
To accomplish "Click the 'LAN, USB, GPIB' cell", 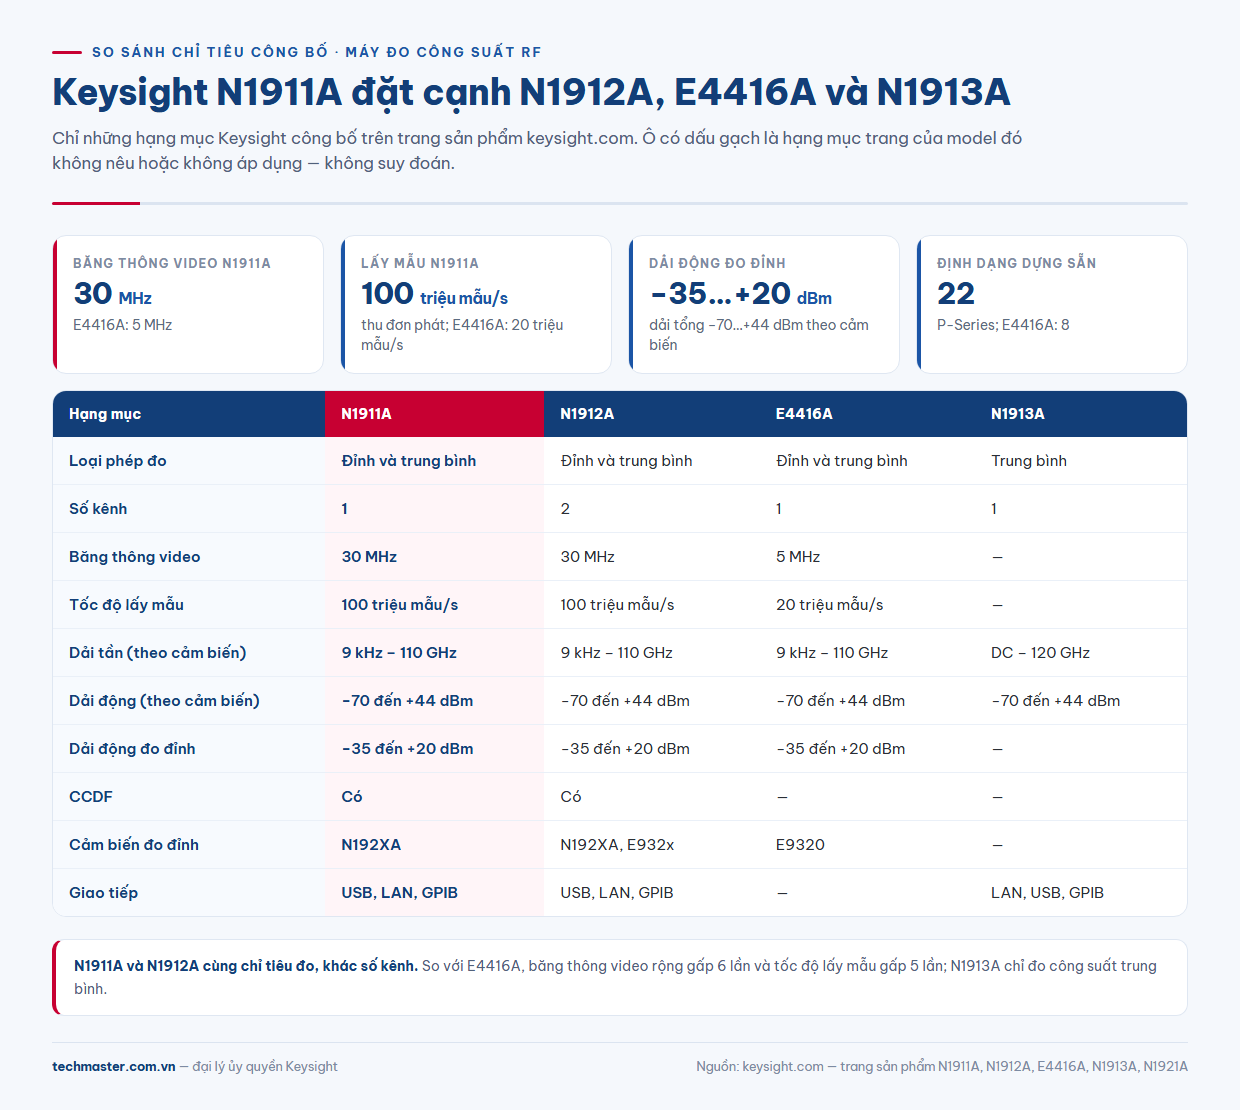I will coord(1081,893).
